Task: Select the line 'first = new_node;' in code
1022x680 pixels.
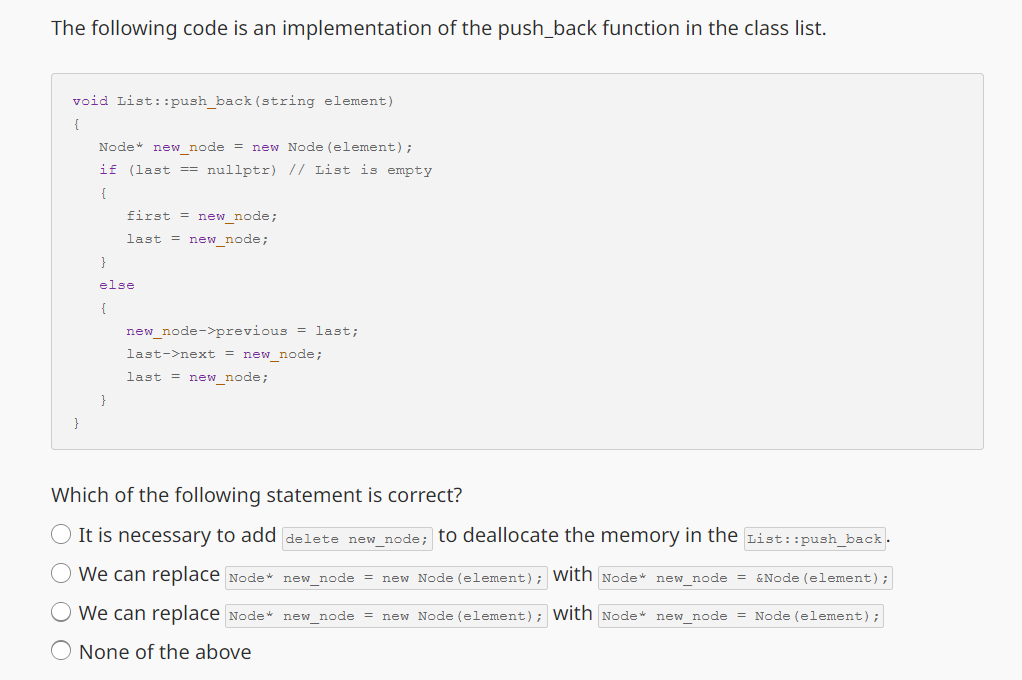Action: (x=202, y=215)
